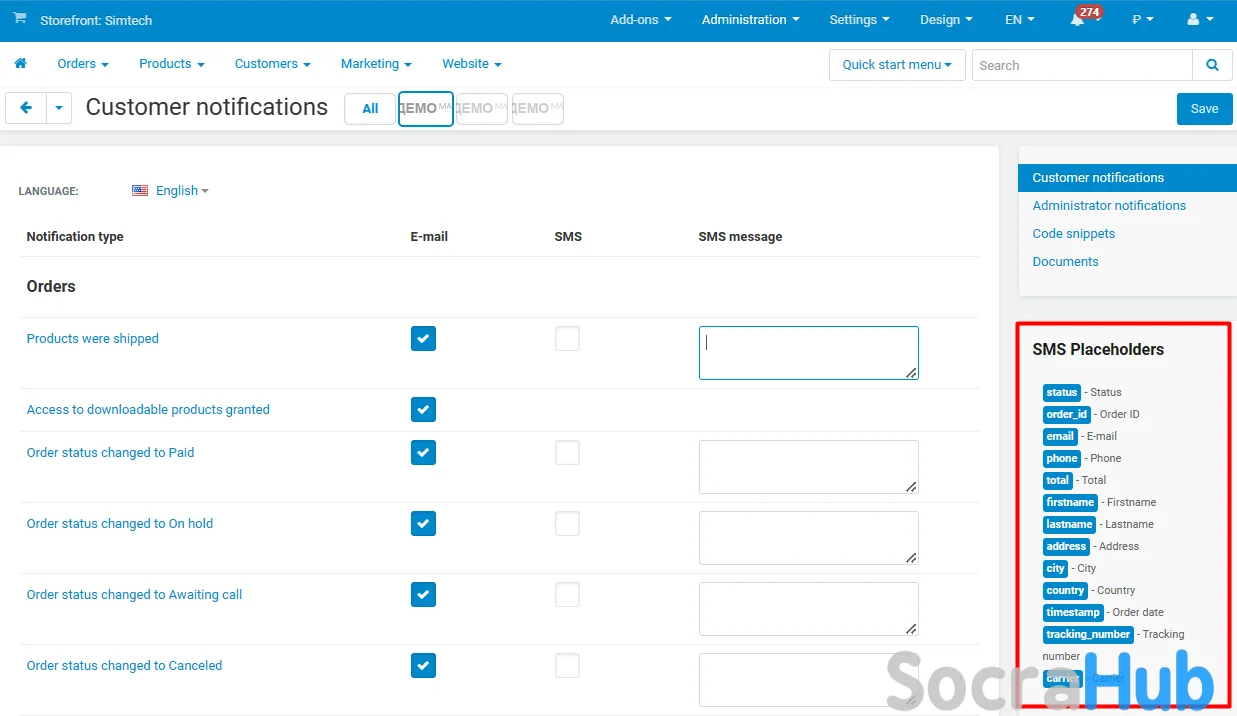Enable SMS for Order status changed to On hold
This screenshot has width=1237, height=716.
[x=567, y=524]
